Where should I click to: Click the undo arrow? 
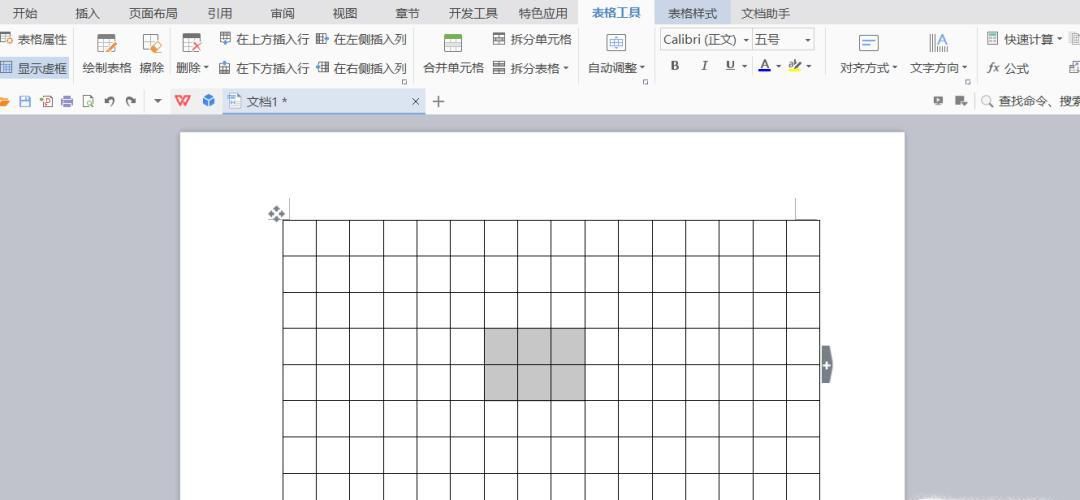[109, 101]
